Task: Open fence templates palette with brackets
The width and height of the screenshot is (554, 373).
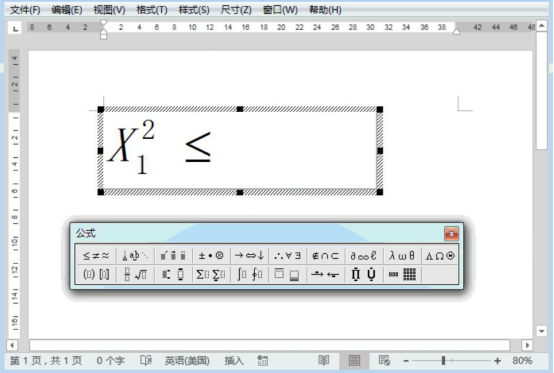Action: coord(96,274)
